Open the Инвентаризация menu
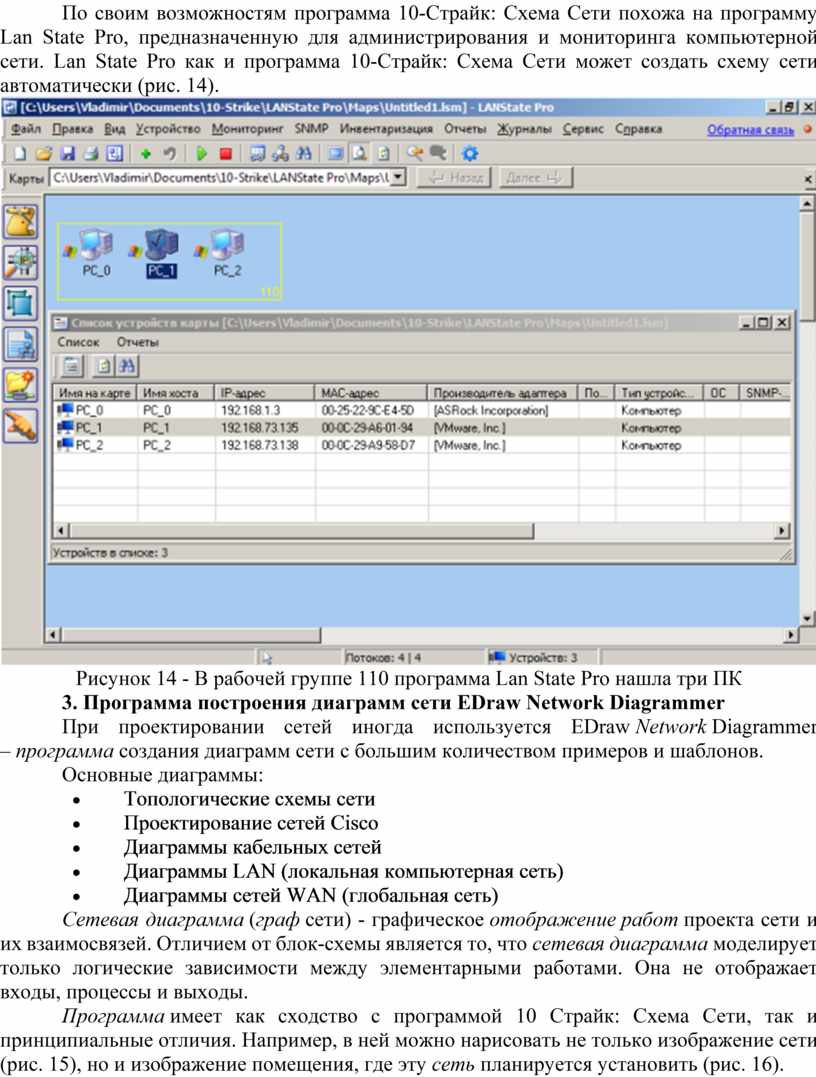Viewport: 816px width, 1077px height. [386, 129]
